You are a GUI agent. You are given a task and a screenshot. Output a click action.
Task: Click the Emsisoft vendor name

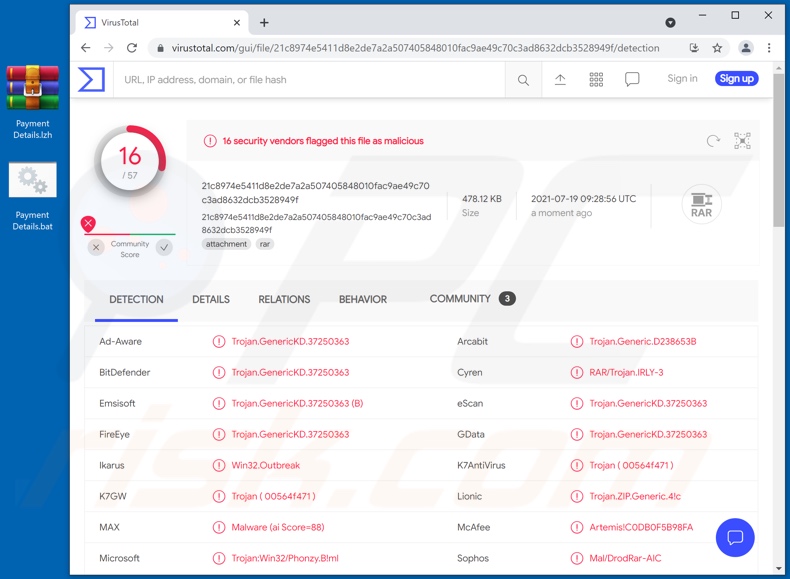click(x=117, y=403)
